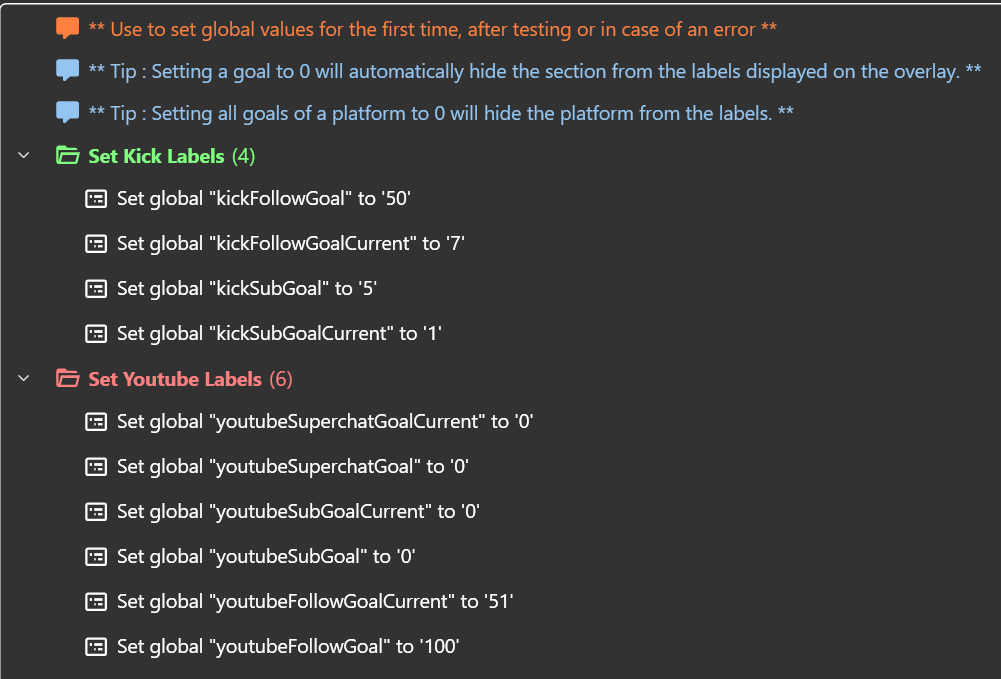Select the orange 'Use to set global values' comment

click(432, 29)
